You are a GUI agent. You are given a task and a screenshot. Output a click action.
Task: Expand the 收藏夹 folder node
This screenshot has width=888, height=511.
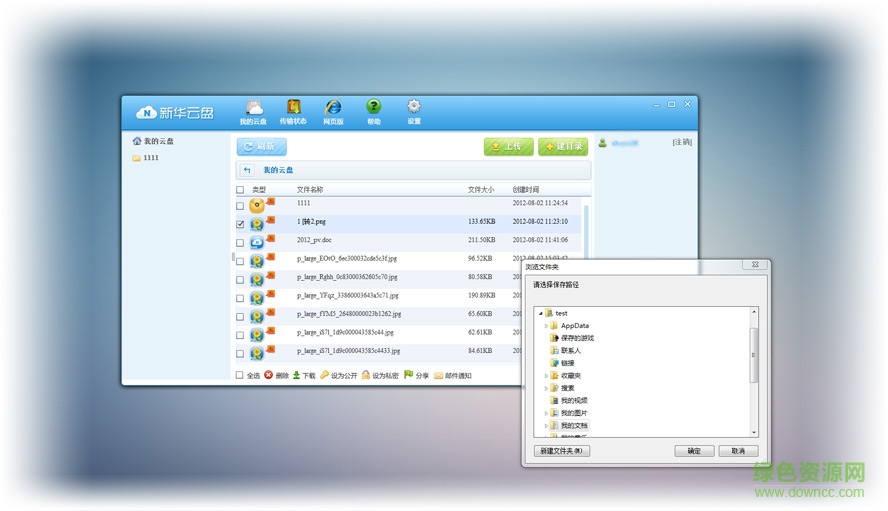click(x=546, y=376)
